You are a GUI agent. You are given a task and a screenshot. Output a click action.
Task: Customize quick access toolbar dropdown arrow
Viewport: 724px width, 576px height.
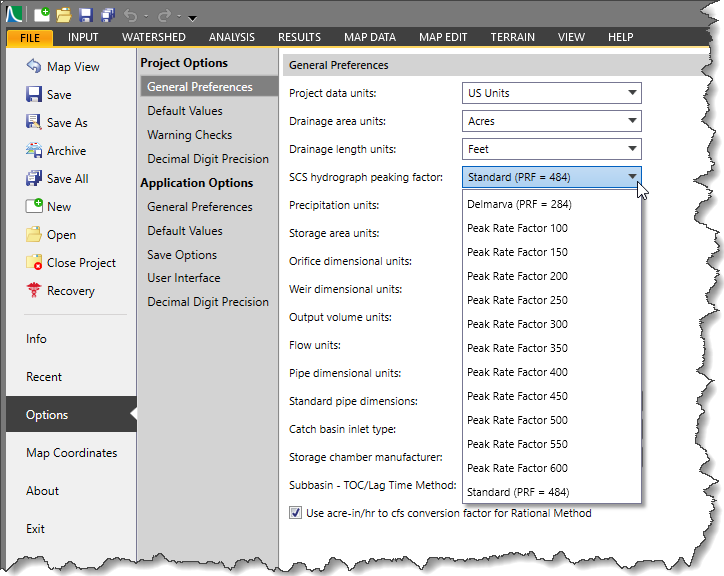coord(192,17)
